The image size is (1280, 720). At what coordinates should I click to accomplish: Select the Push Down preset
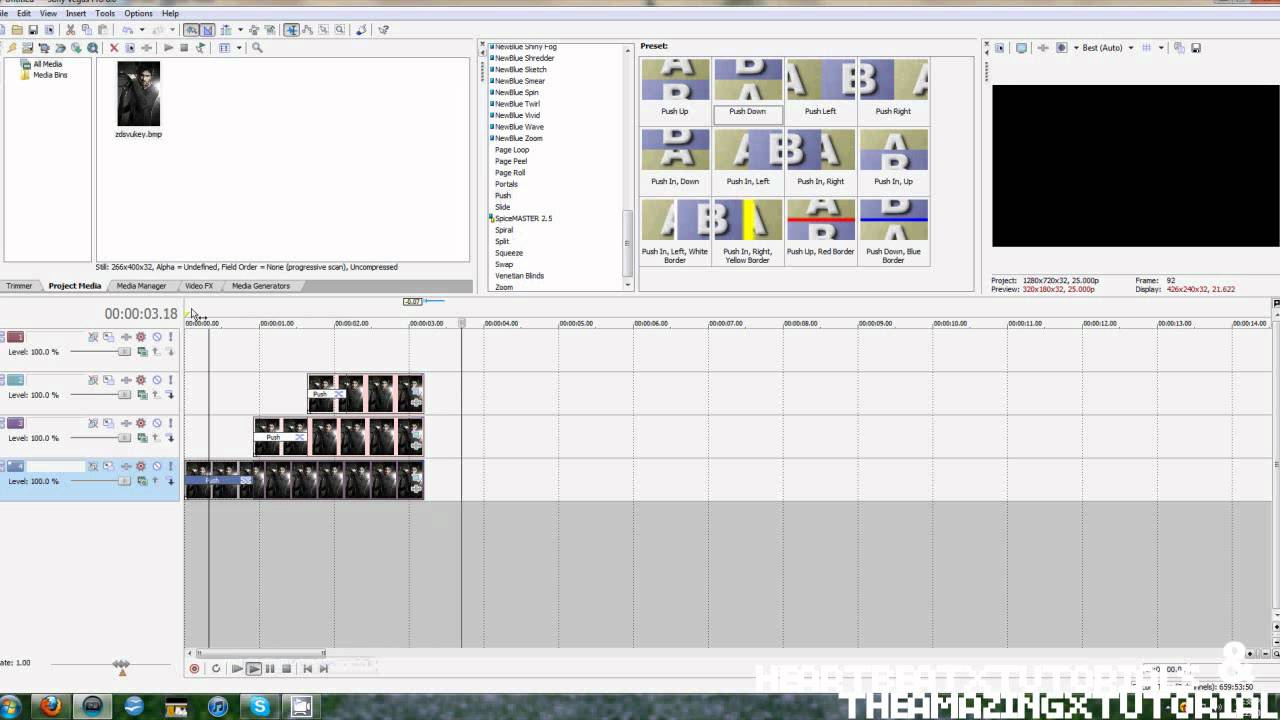click(x=747, y=90)
